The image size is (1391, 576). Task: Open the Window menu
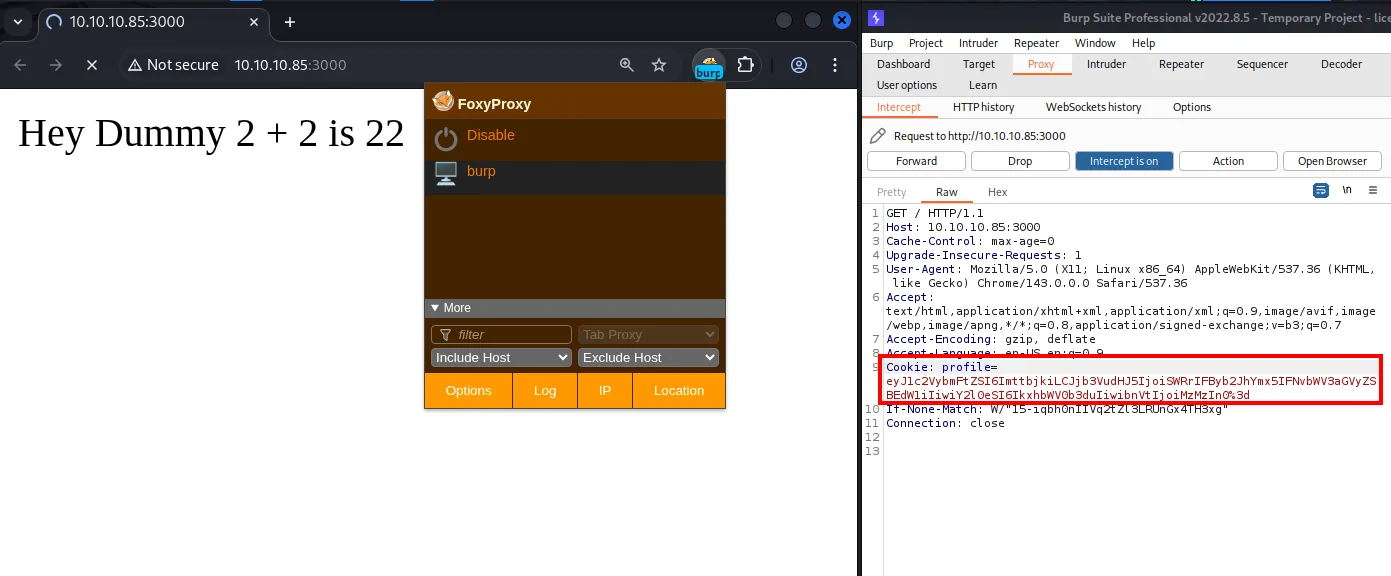click(1095, 43)
